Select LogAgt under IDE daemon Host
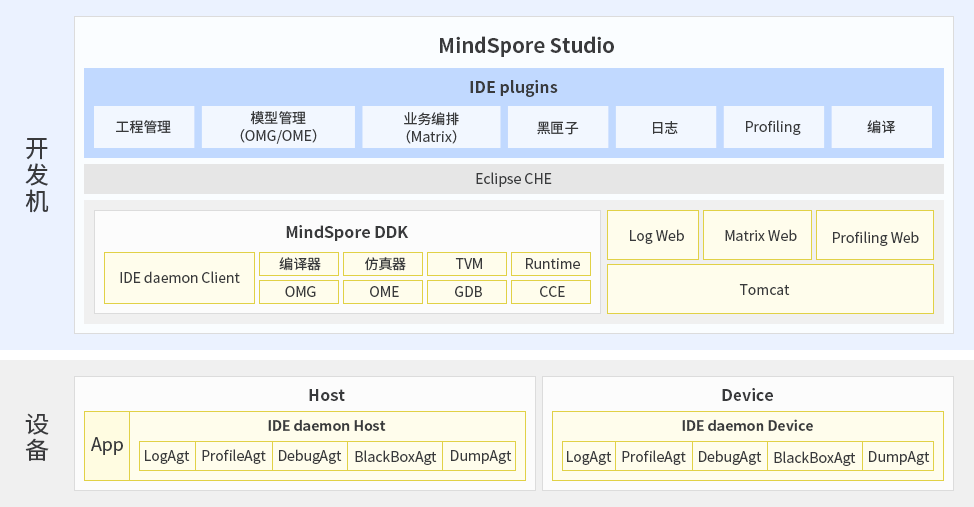This screenshot has height=507, width=974. pos(167,456)
